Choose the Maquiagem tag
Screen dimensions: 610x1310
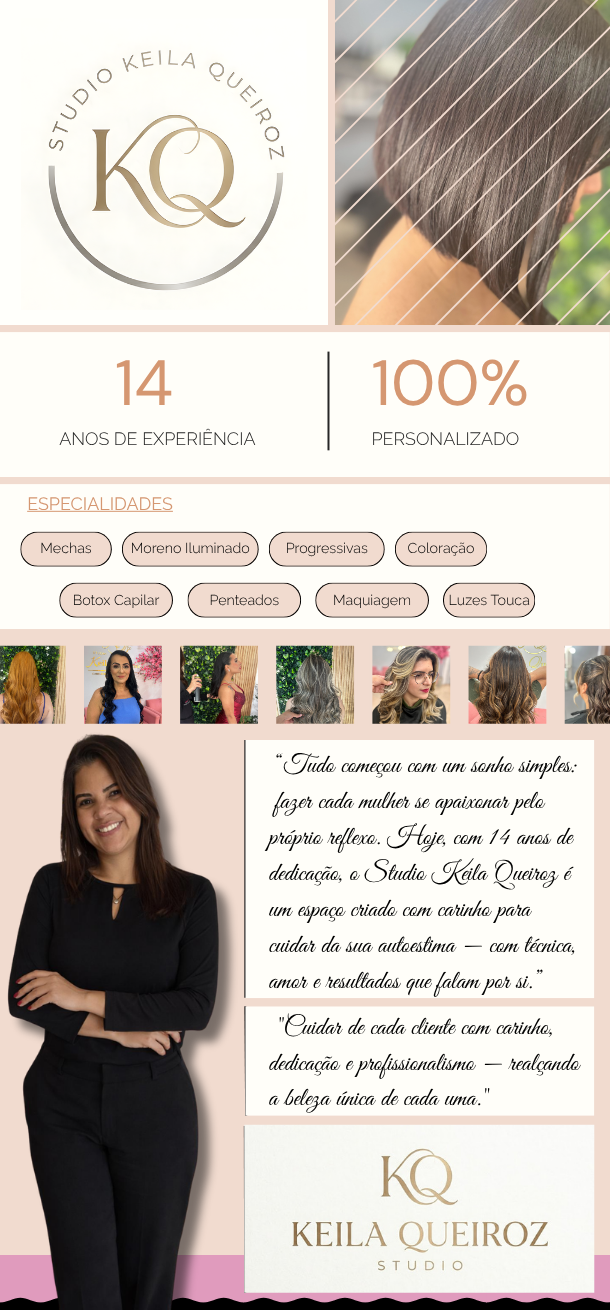tap(372, 600)
